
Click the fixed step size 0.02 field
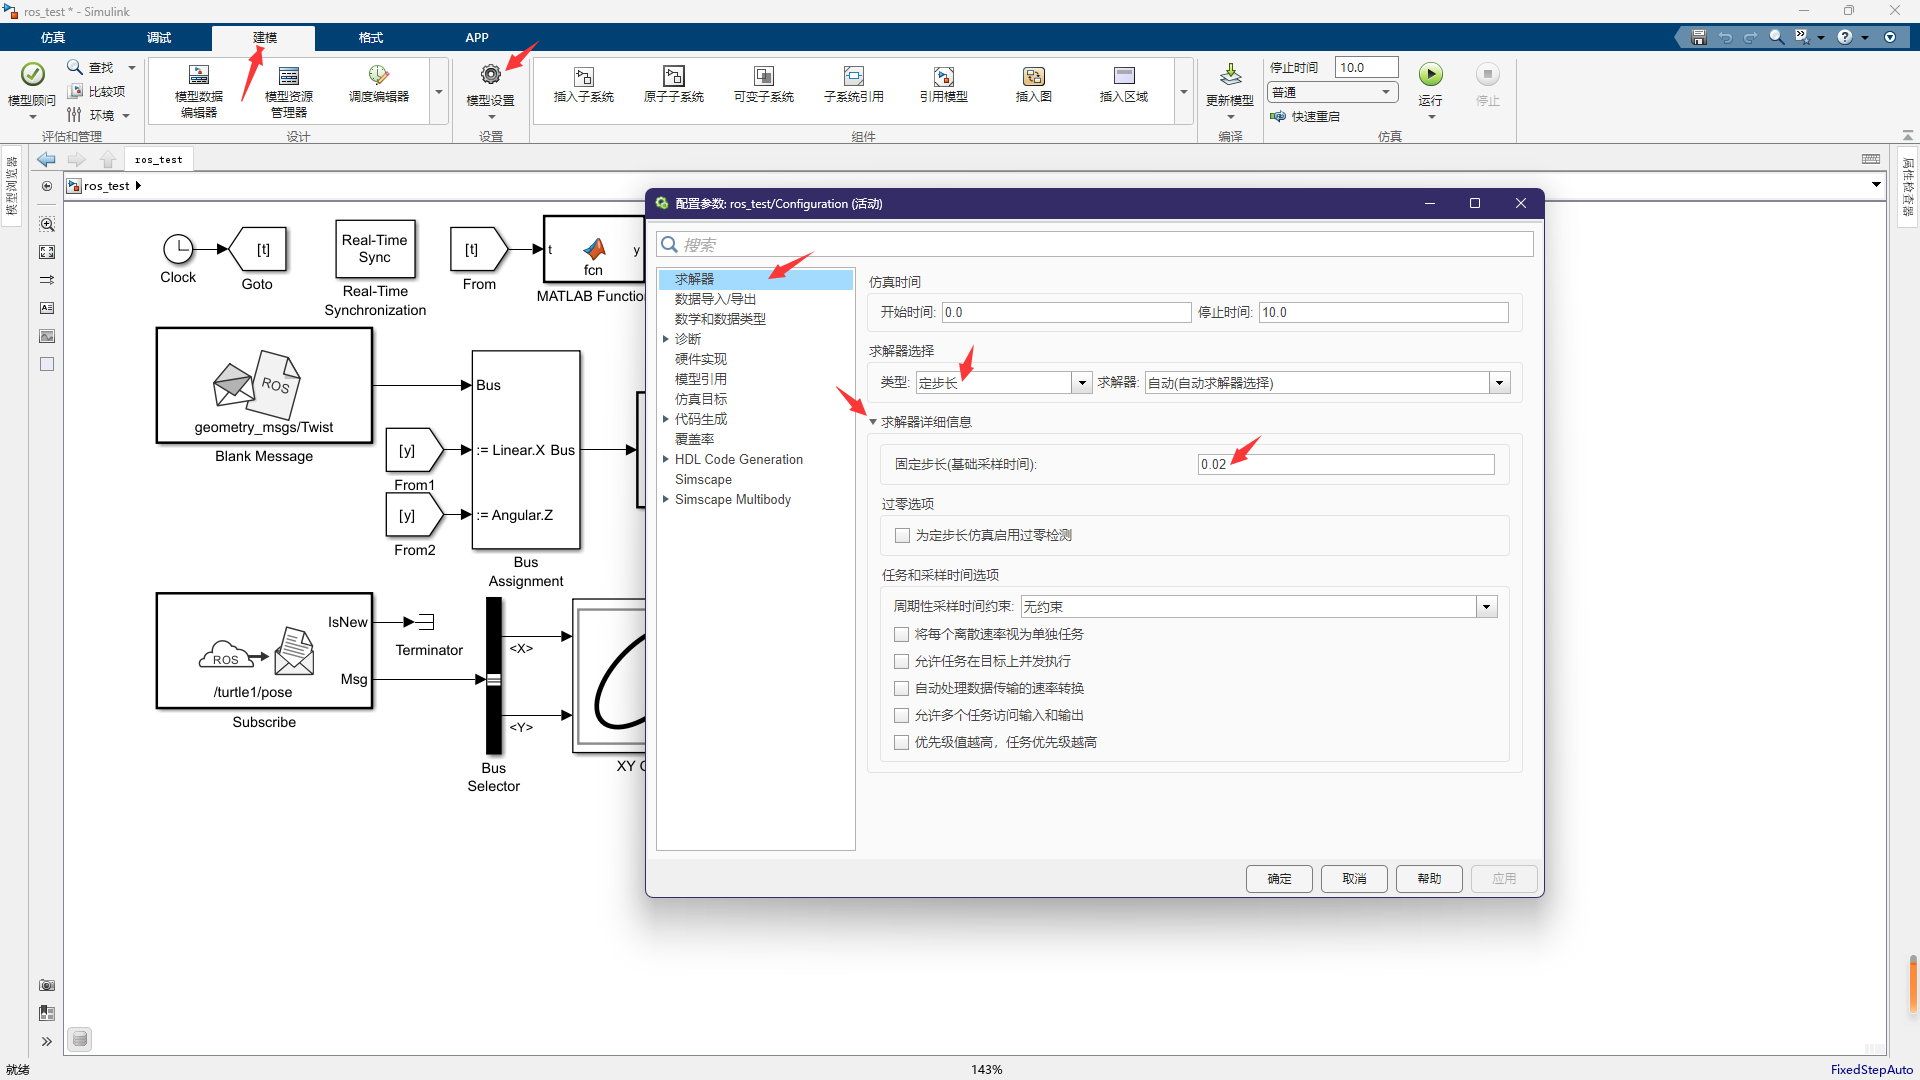(1346, 464)
